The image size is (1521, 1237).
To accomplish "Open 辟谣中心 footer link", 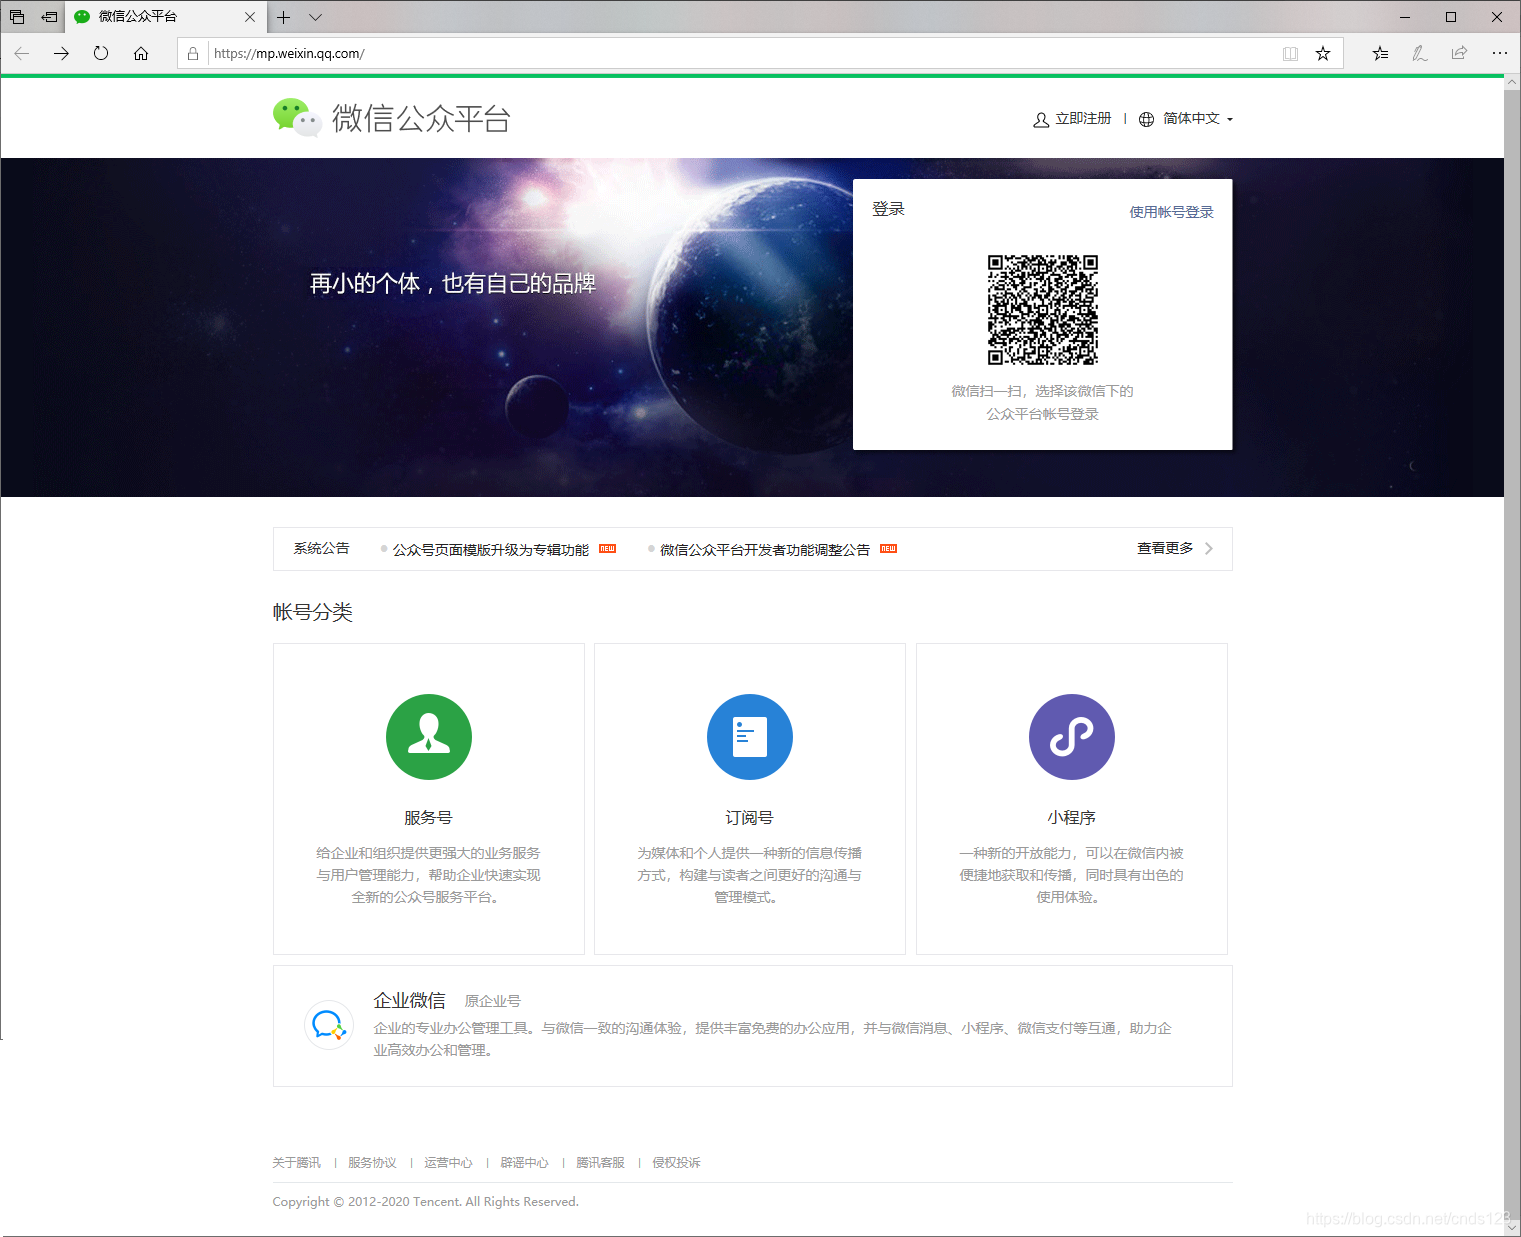I will 524,1163.
